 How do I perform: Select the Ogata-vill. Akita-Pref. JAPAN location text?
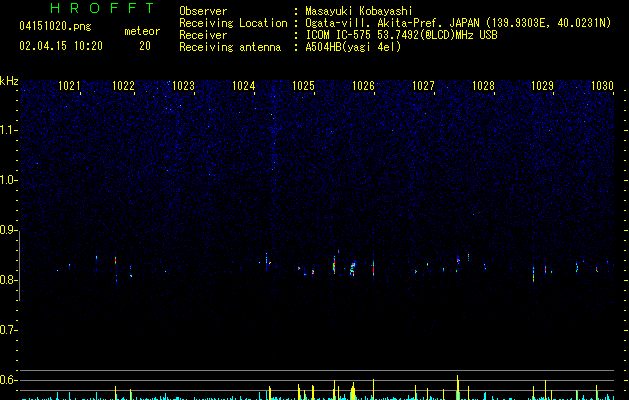click(x=458, y=23)
